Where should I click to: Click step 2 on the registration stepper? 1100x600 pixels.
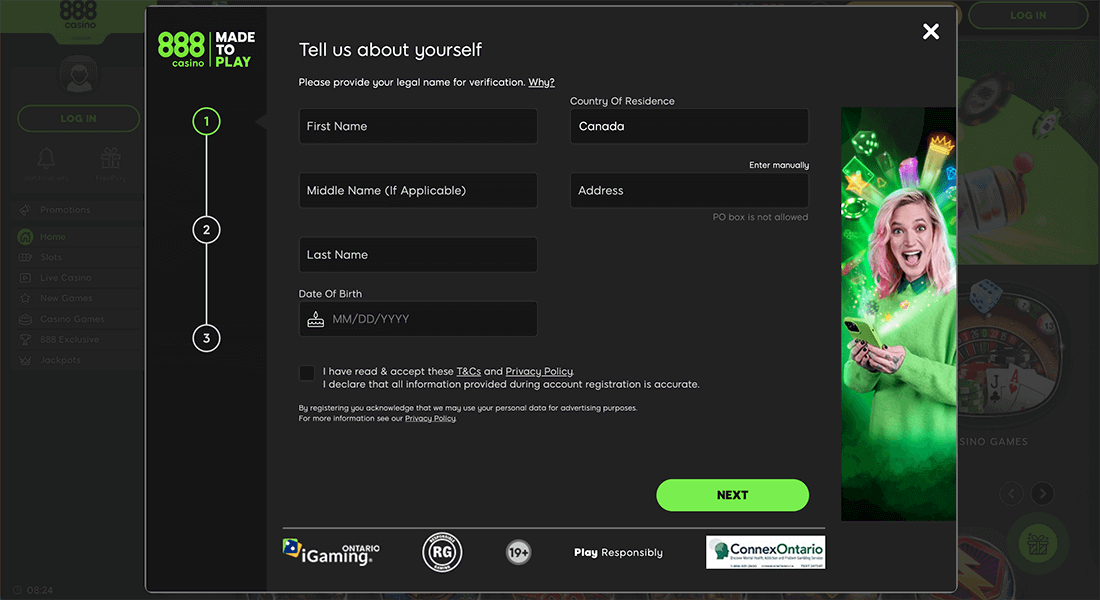[206, 229]
